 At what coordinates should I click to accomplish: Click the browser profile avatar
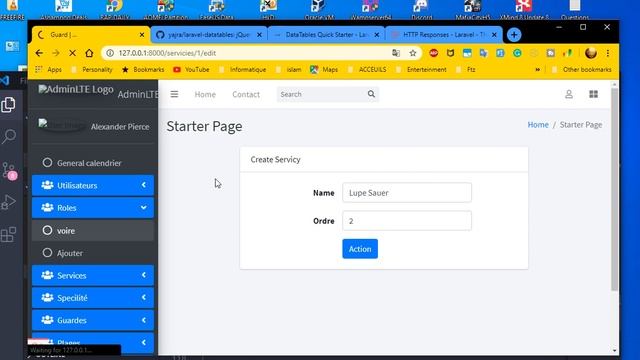pos(591,53)
